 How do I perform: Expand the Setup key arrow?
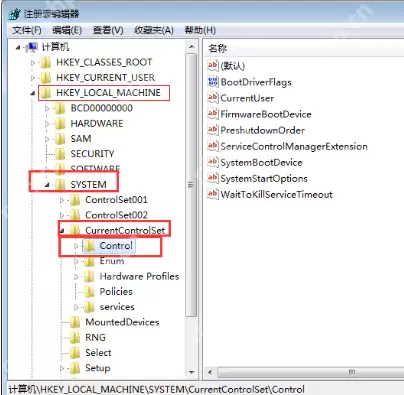[x=62, y=368]
